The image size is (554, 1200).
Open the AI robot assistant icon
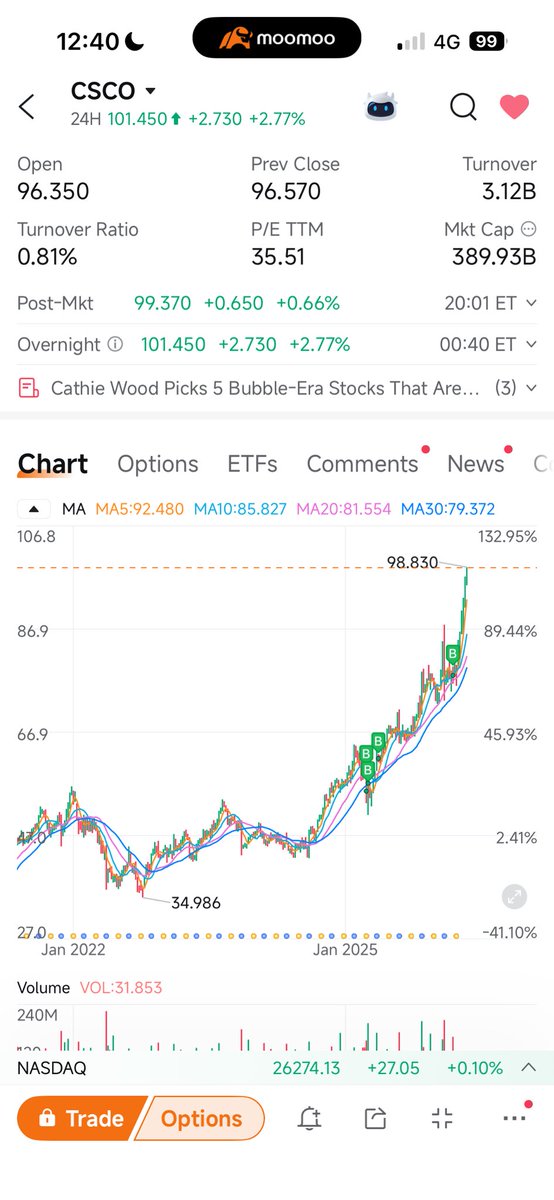382,106
